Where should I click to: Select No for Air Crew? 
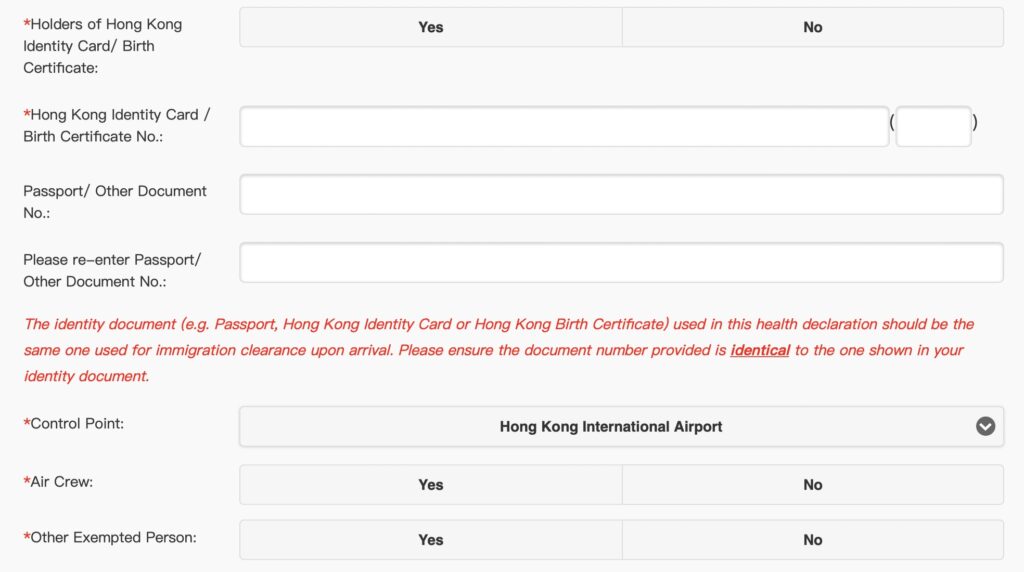point(812,484)
